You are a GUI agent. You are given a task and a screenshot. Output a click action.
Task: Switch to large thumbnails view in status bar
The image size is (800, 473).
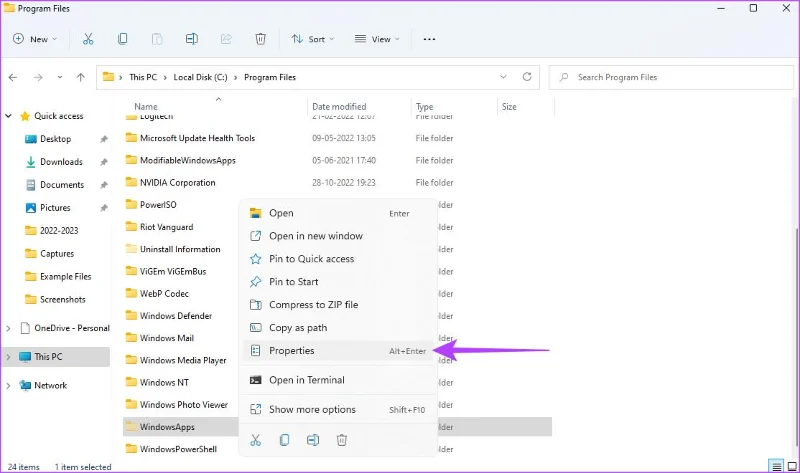tap(792, 466)
